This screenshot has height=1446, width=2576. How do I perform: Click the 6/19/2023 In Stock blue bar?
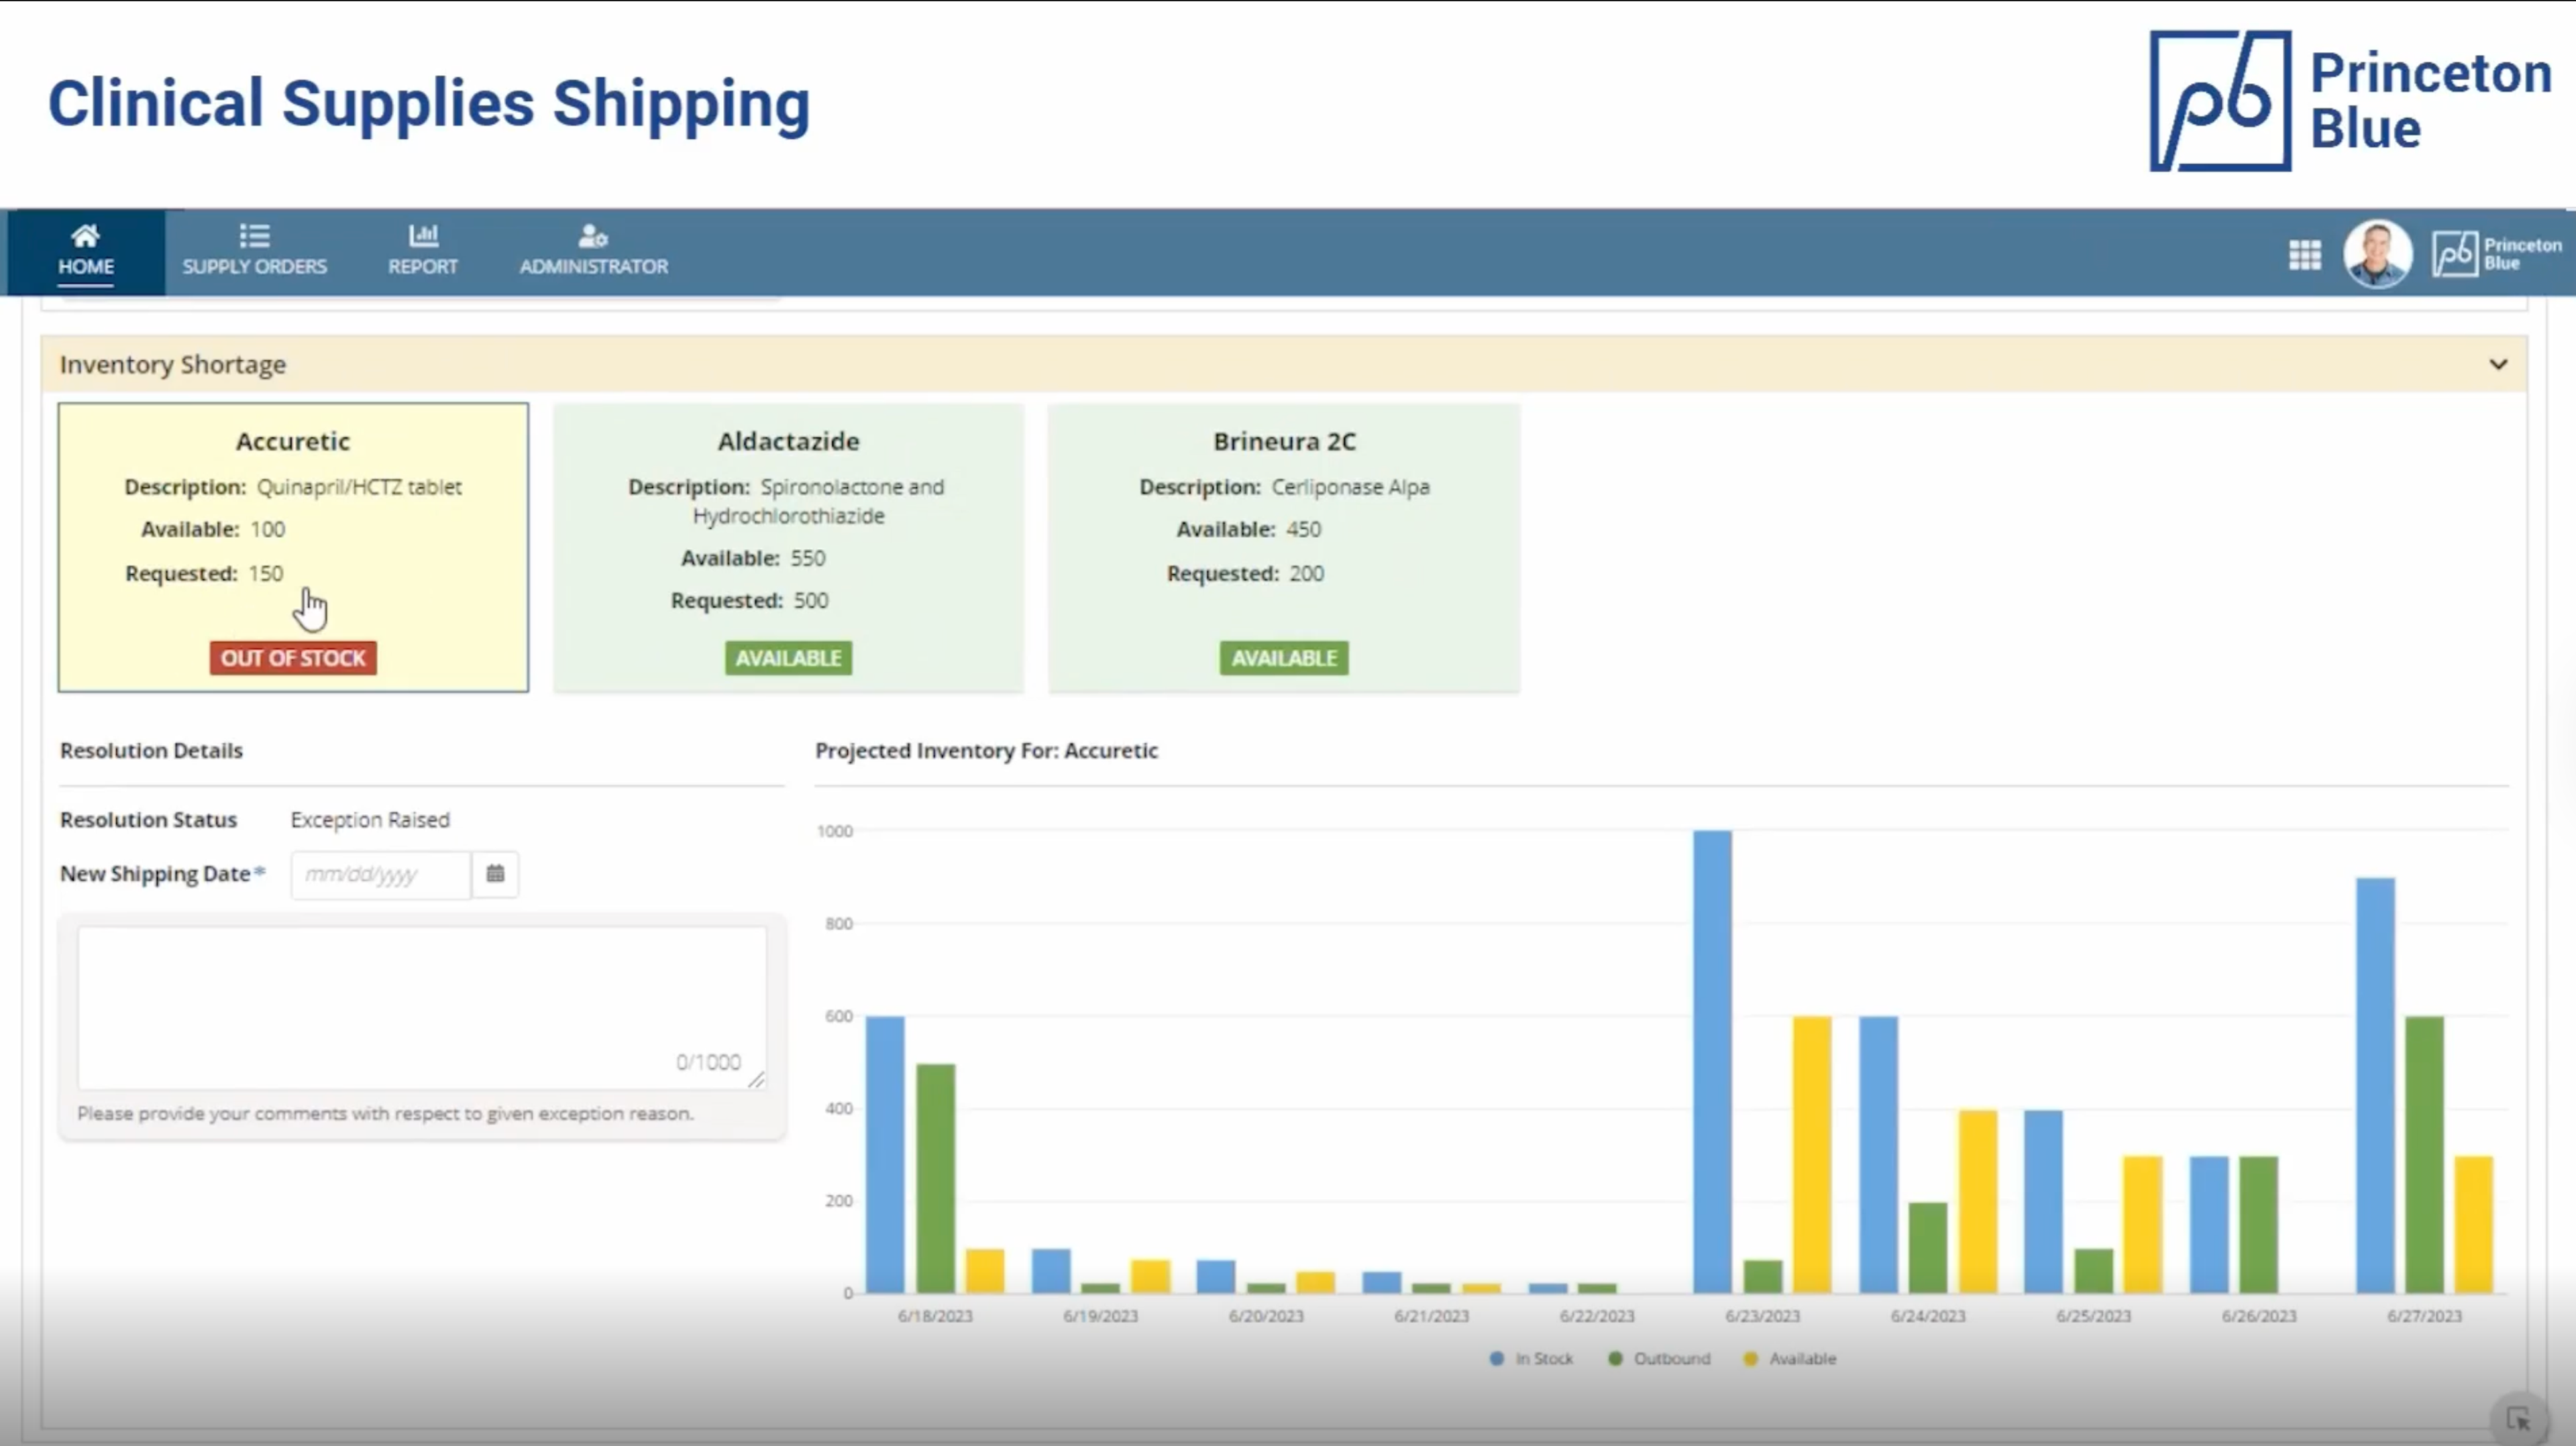click(x=1051, y=1270)
